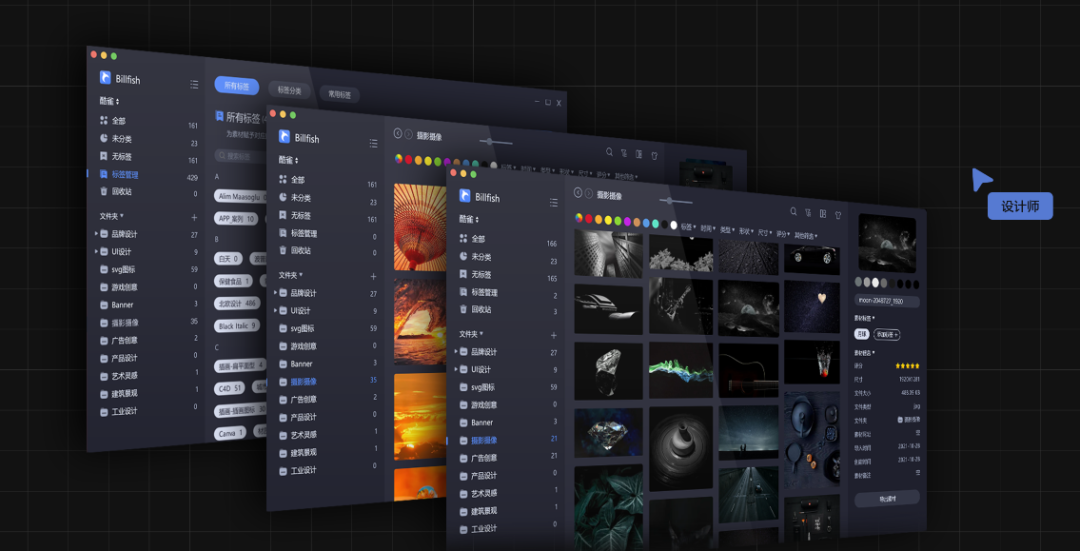Click the back arrow beside 摄影摄像 in the front window

[x=577, y=192]
